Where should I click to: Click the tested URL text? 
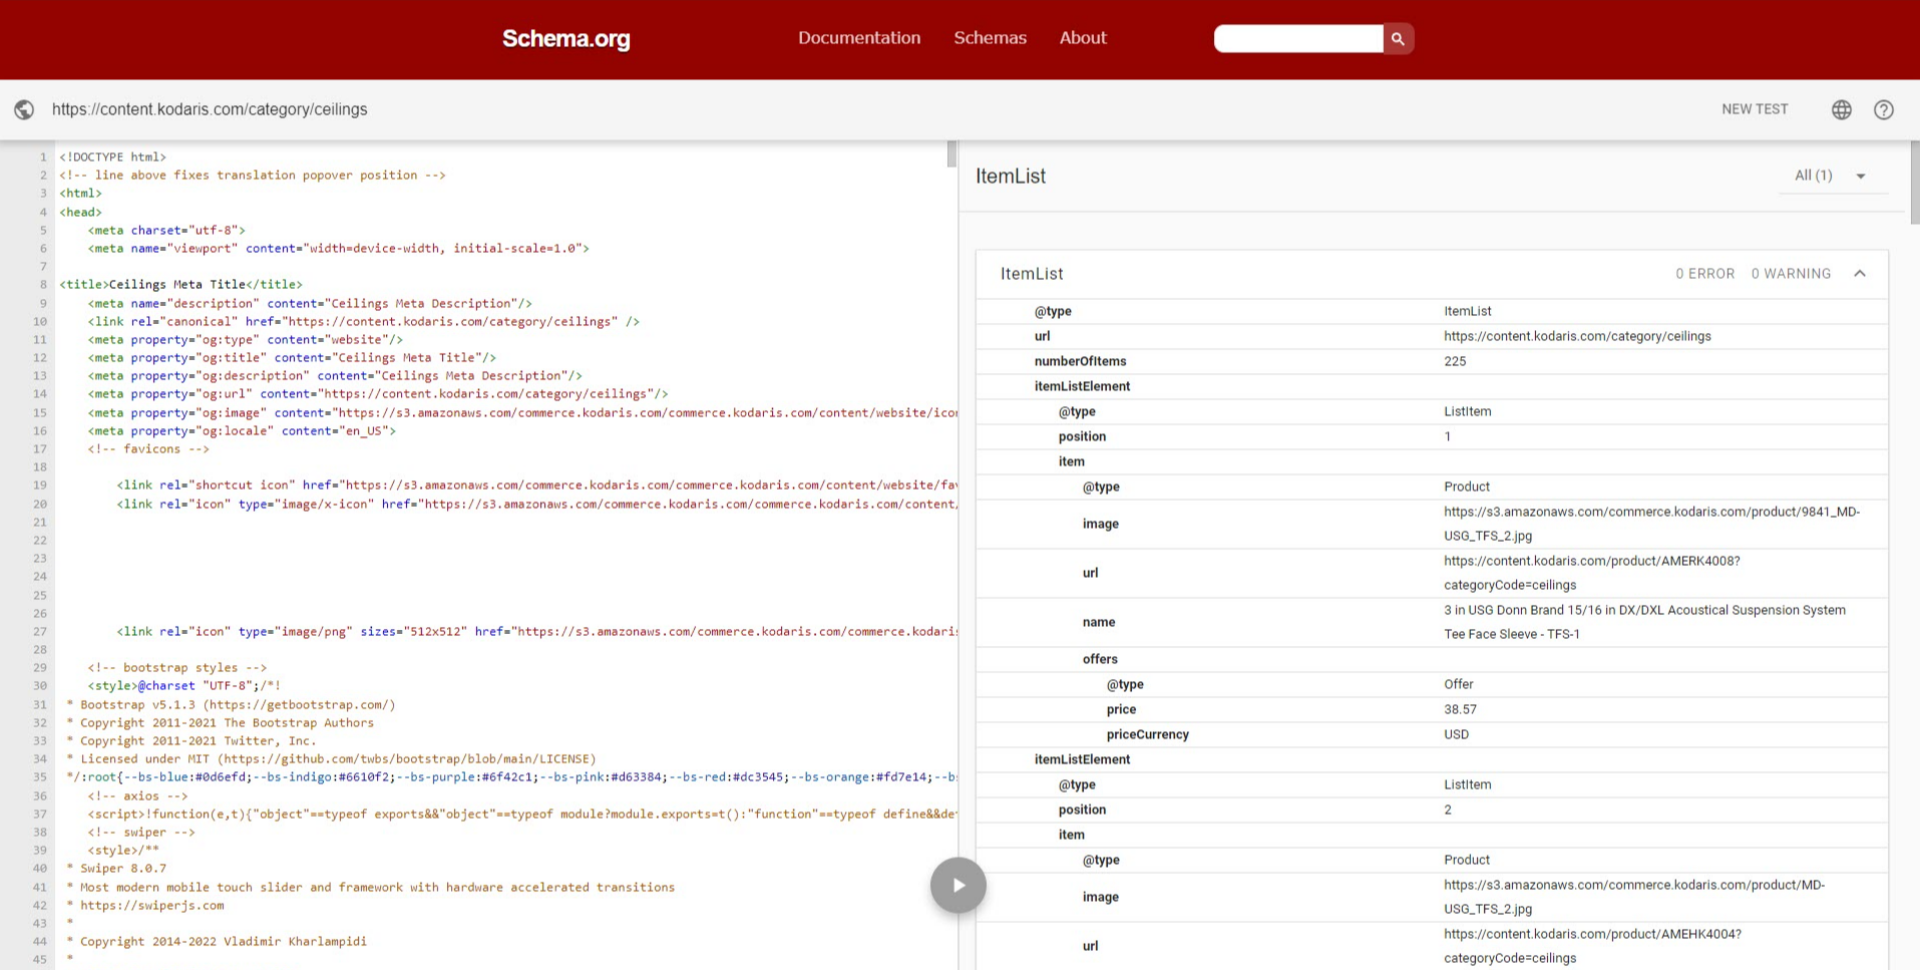point(209,110)
